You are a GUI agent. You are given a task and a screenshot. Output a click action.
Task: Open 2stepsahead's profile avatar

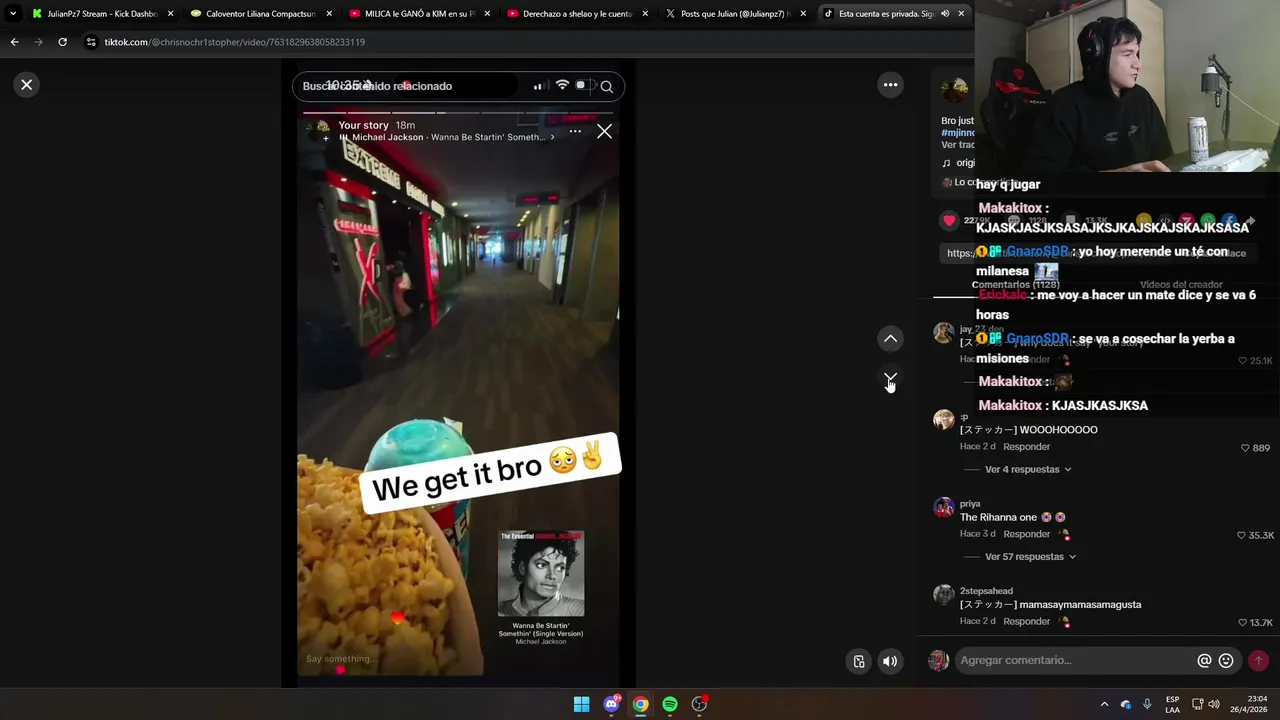click(943, 594)
